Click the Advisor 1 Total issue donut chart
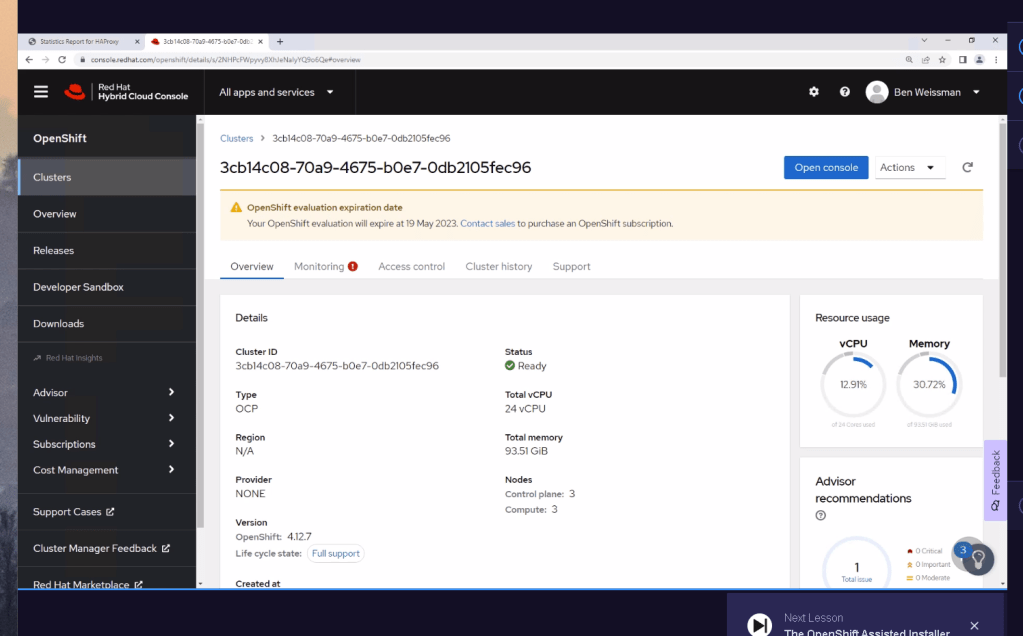 click(x=857, y=564)
